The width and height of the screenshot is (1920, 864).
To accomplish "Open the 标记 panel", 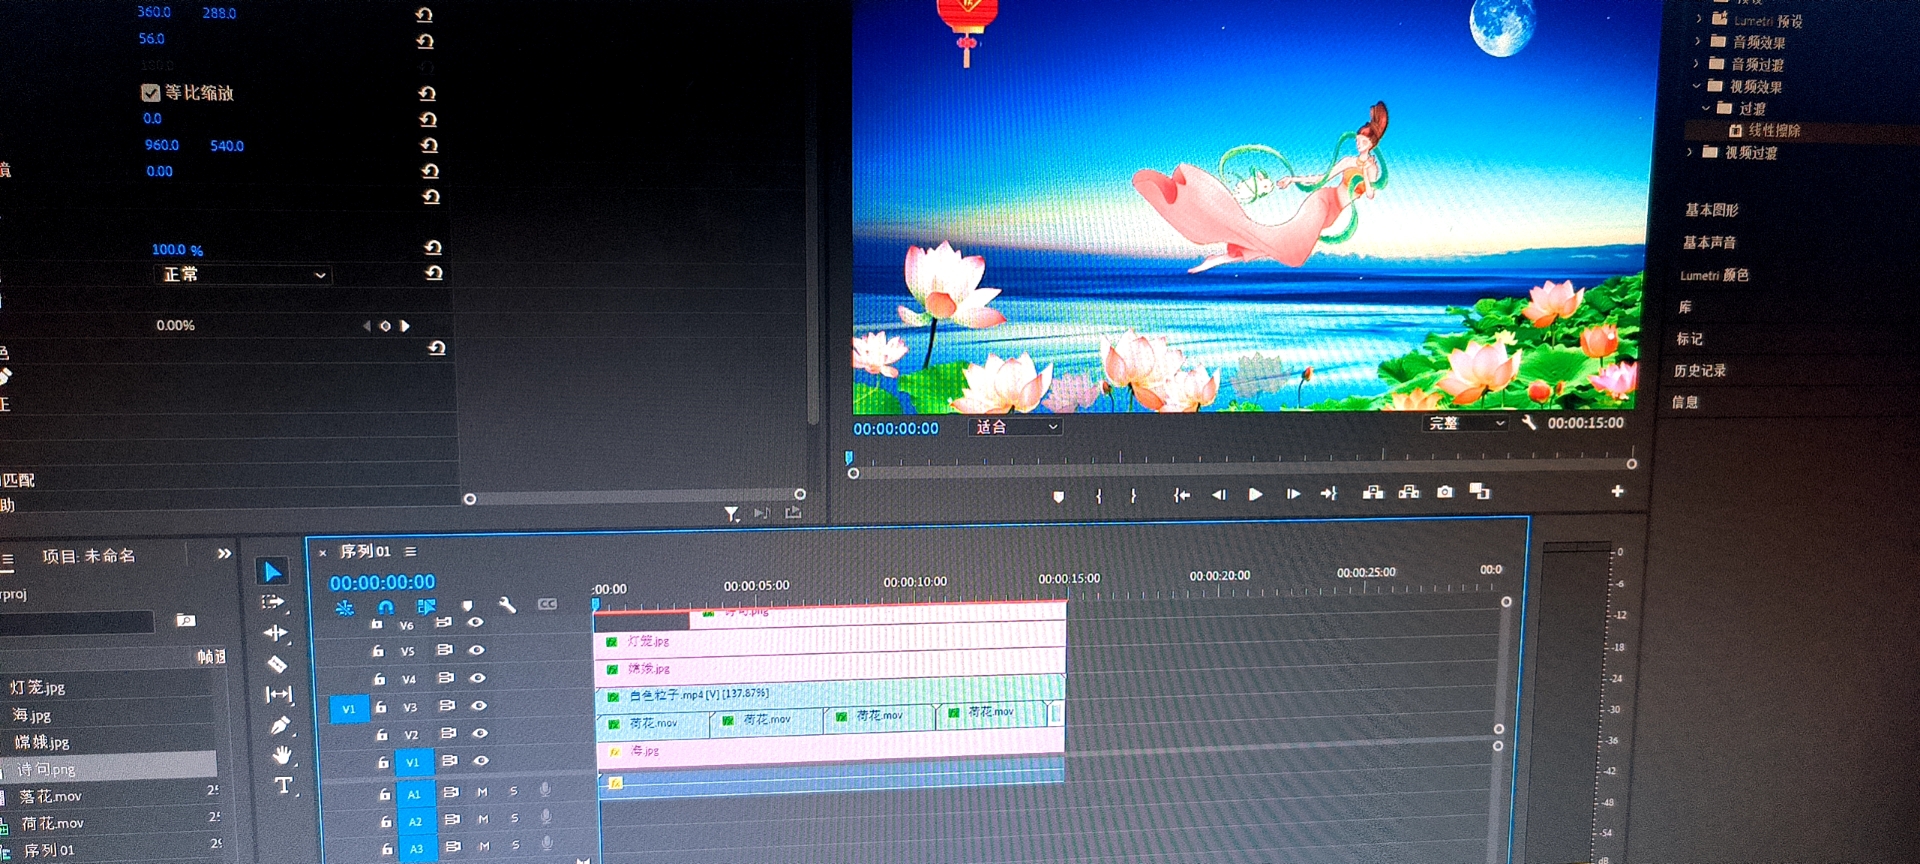I will click(x=1690, y=339).
